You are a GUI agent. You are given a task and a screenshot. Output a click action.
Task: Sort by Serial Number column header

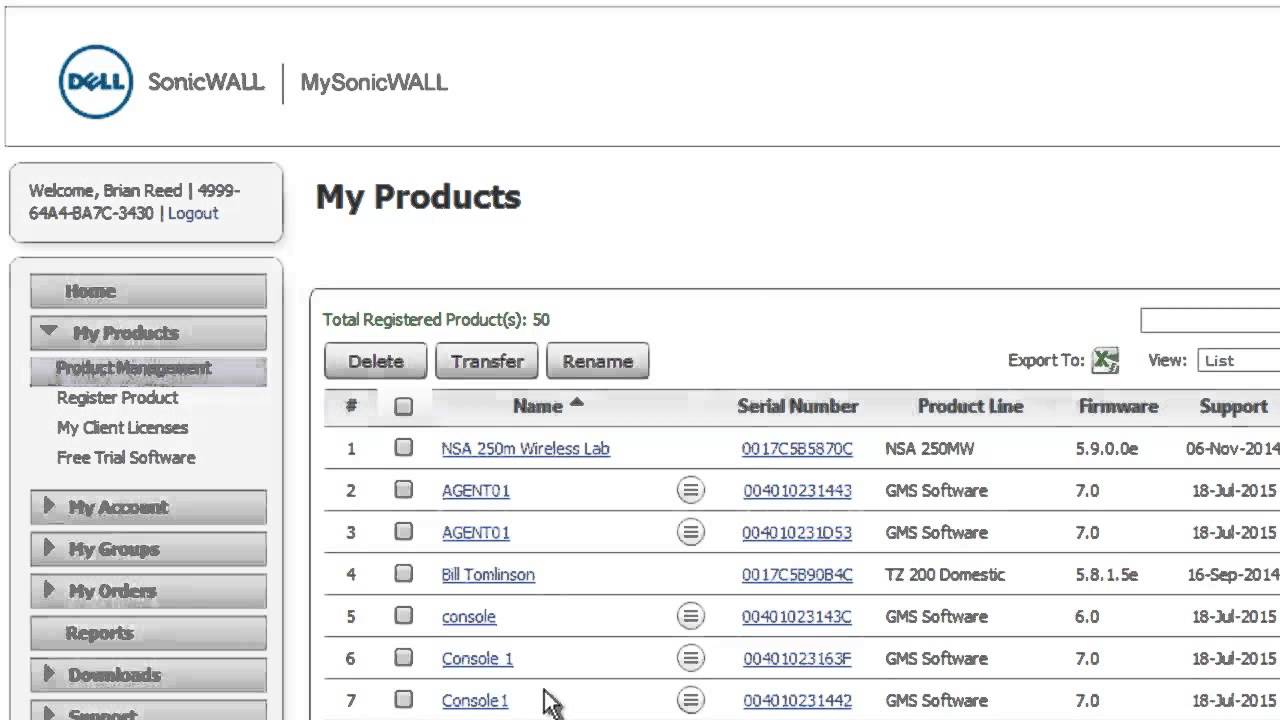point(797,406)
